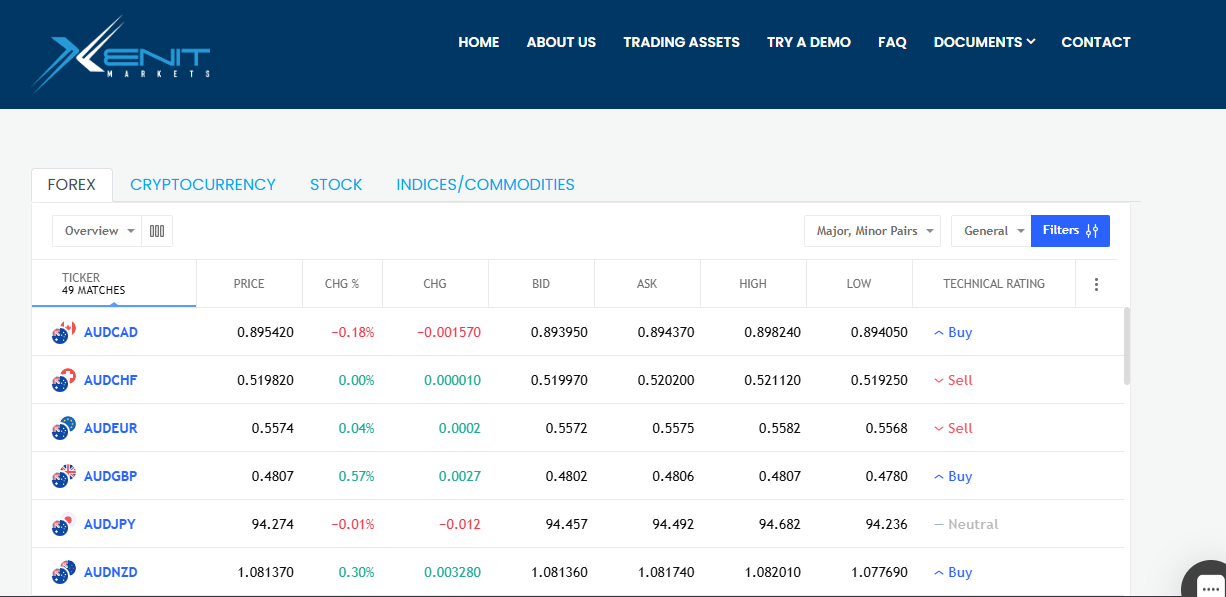Open the AUDCHF ticker link
Screen dimensions: 1226x597
click(110, 380)
